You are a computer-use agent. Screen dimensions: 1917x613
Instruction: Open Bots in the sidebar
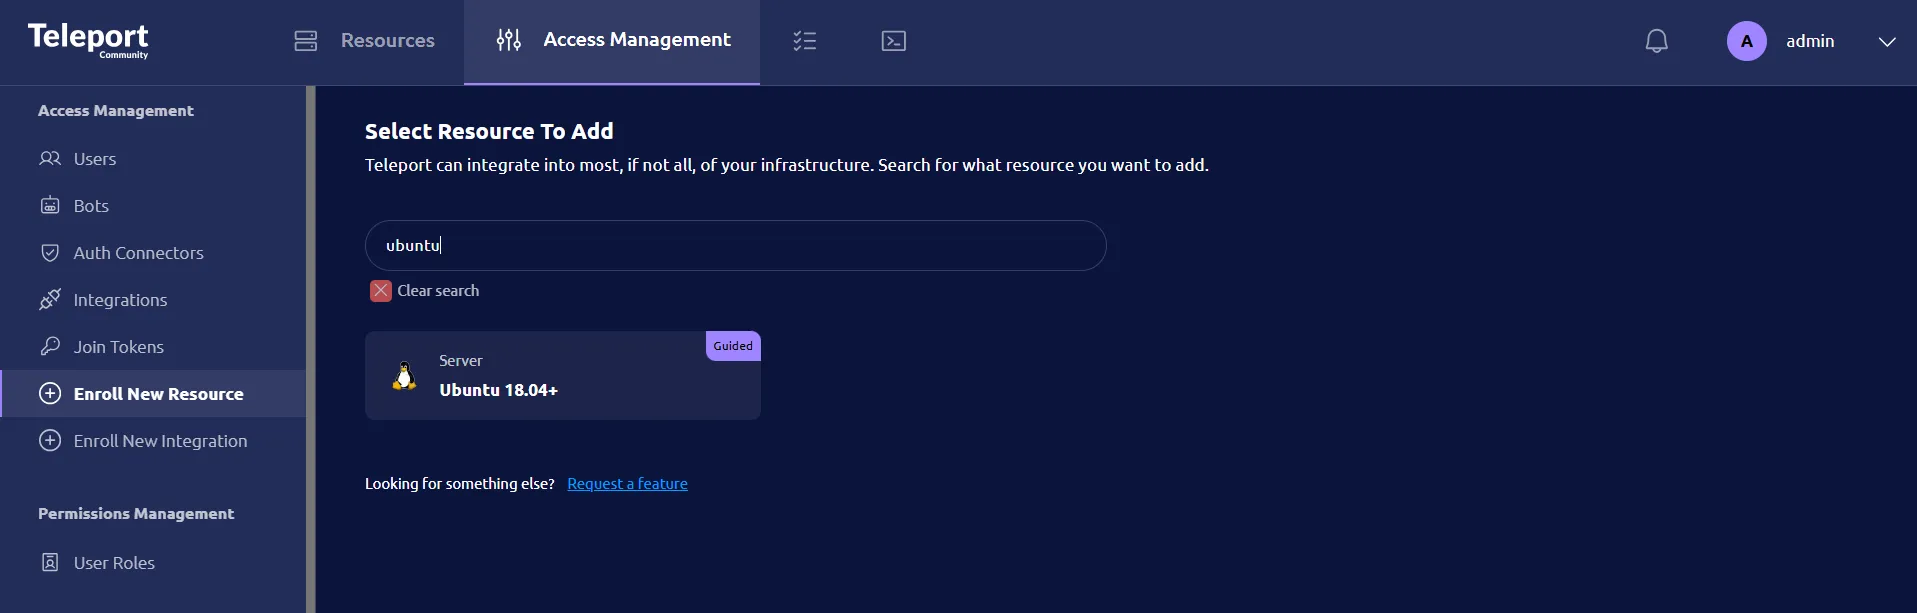[x=153, y=205]
